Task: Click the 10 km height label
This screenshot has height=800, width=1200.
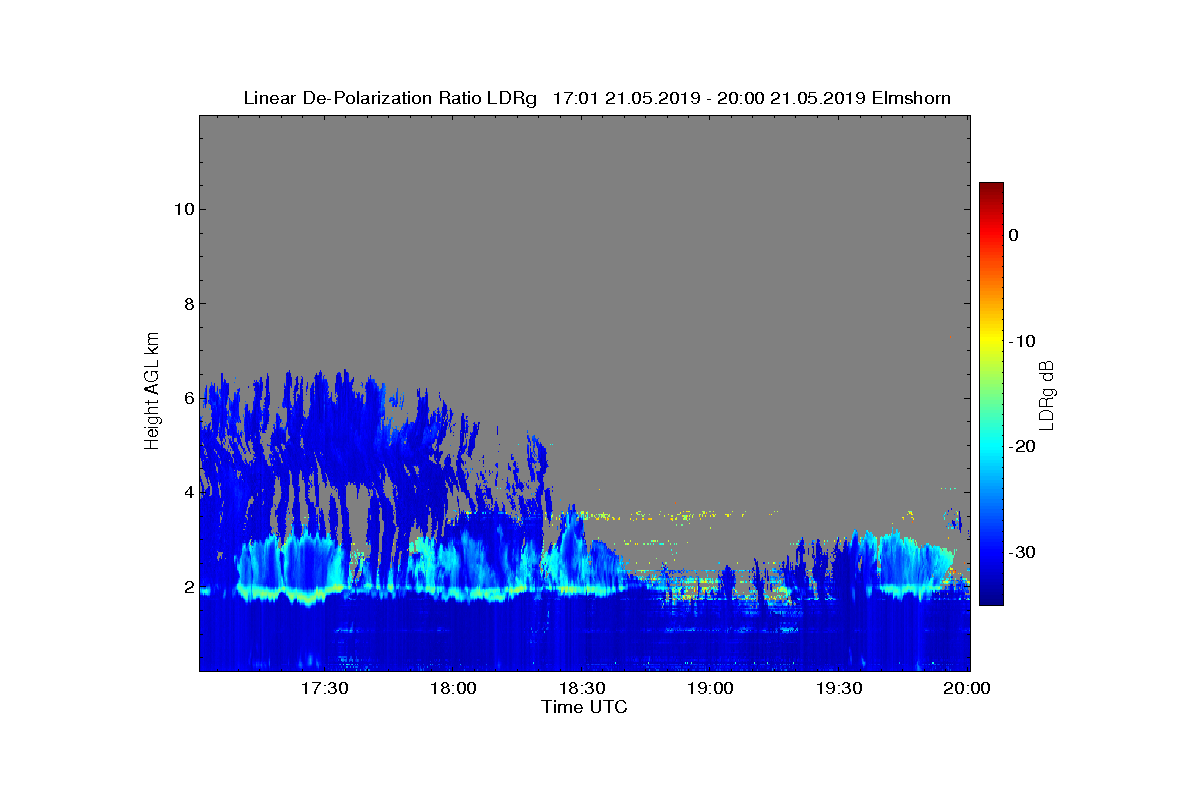Action: pyautogui.click(x=182, y=209)
